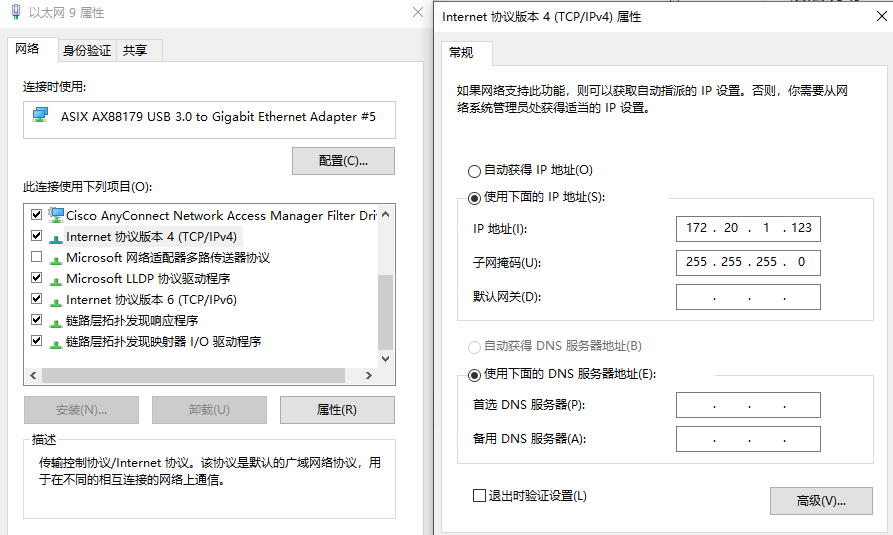Select 使用下面的 IP 地址 radio button
The width and height of the screenshot is (893, 535).
coord(474,198)
